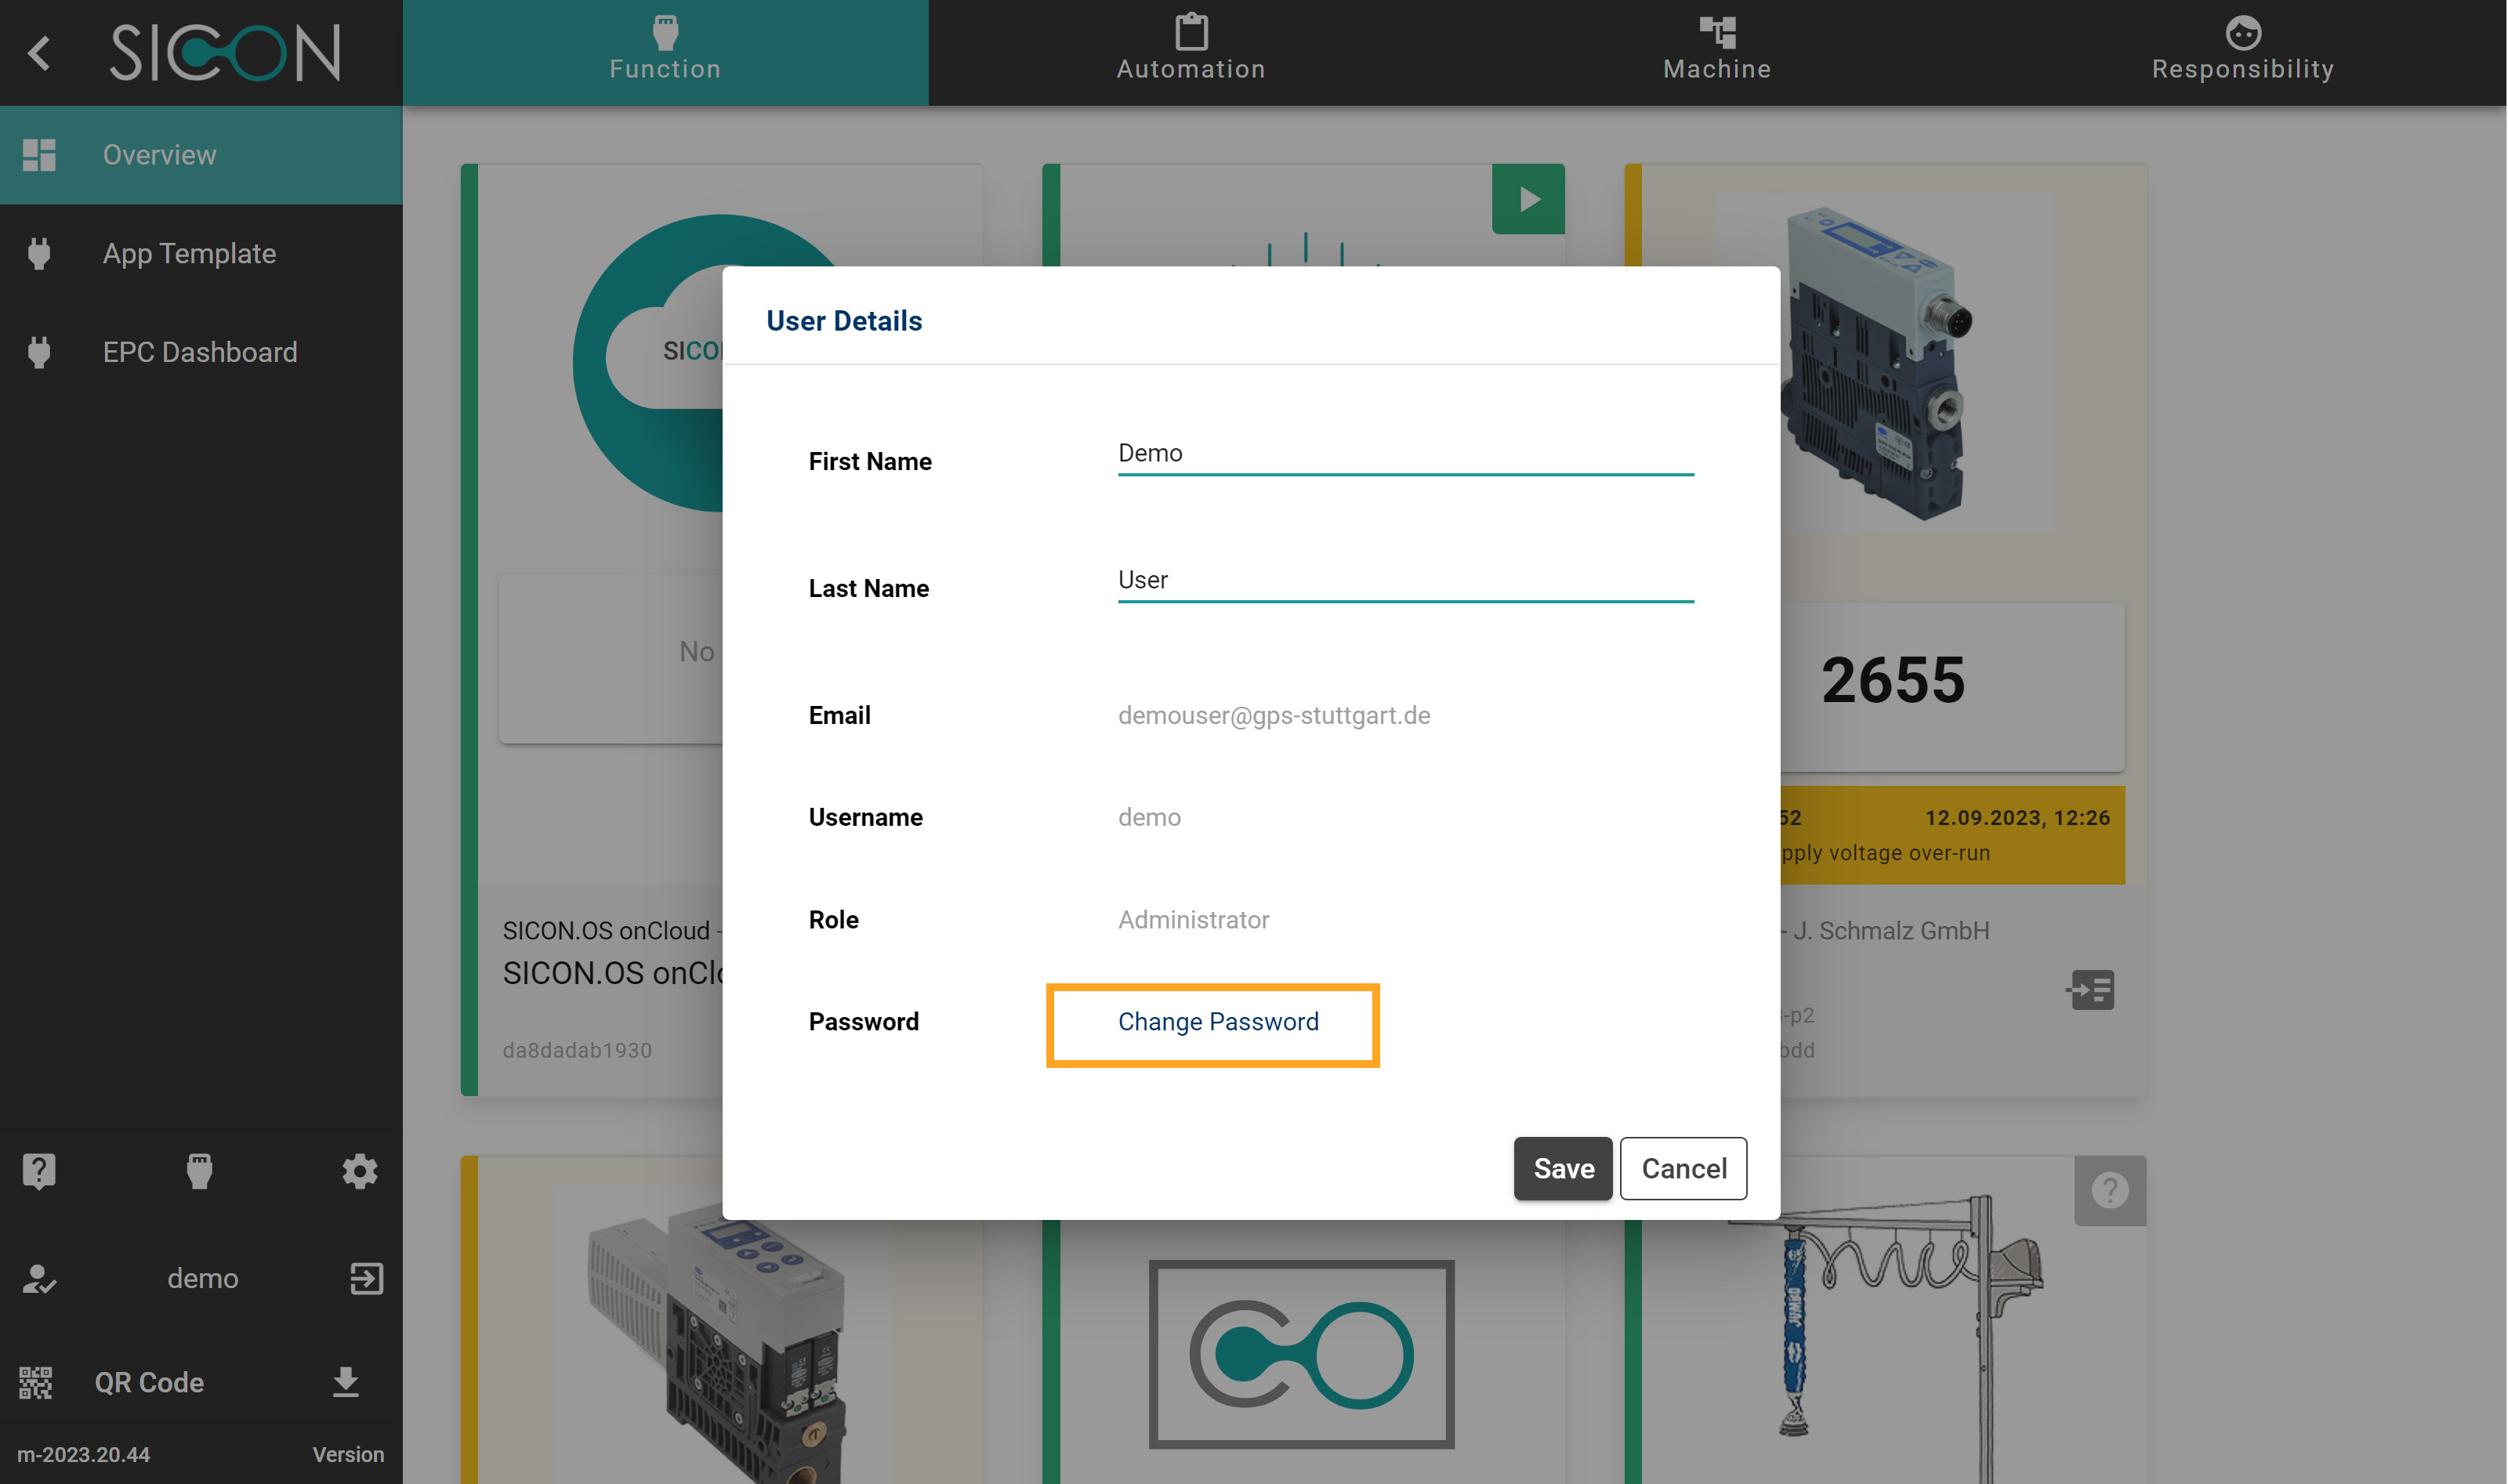The height and width of the screenshot is (1484, 2508).
Task: Click the logout icon next to demo
Action: coord(366,1278)
